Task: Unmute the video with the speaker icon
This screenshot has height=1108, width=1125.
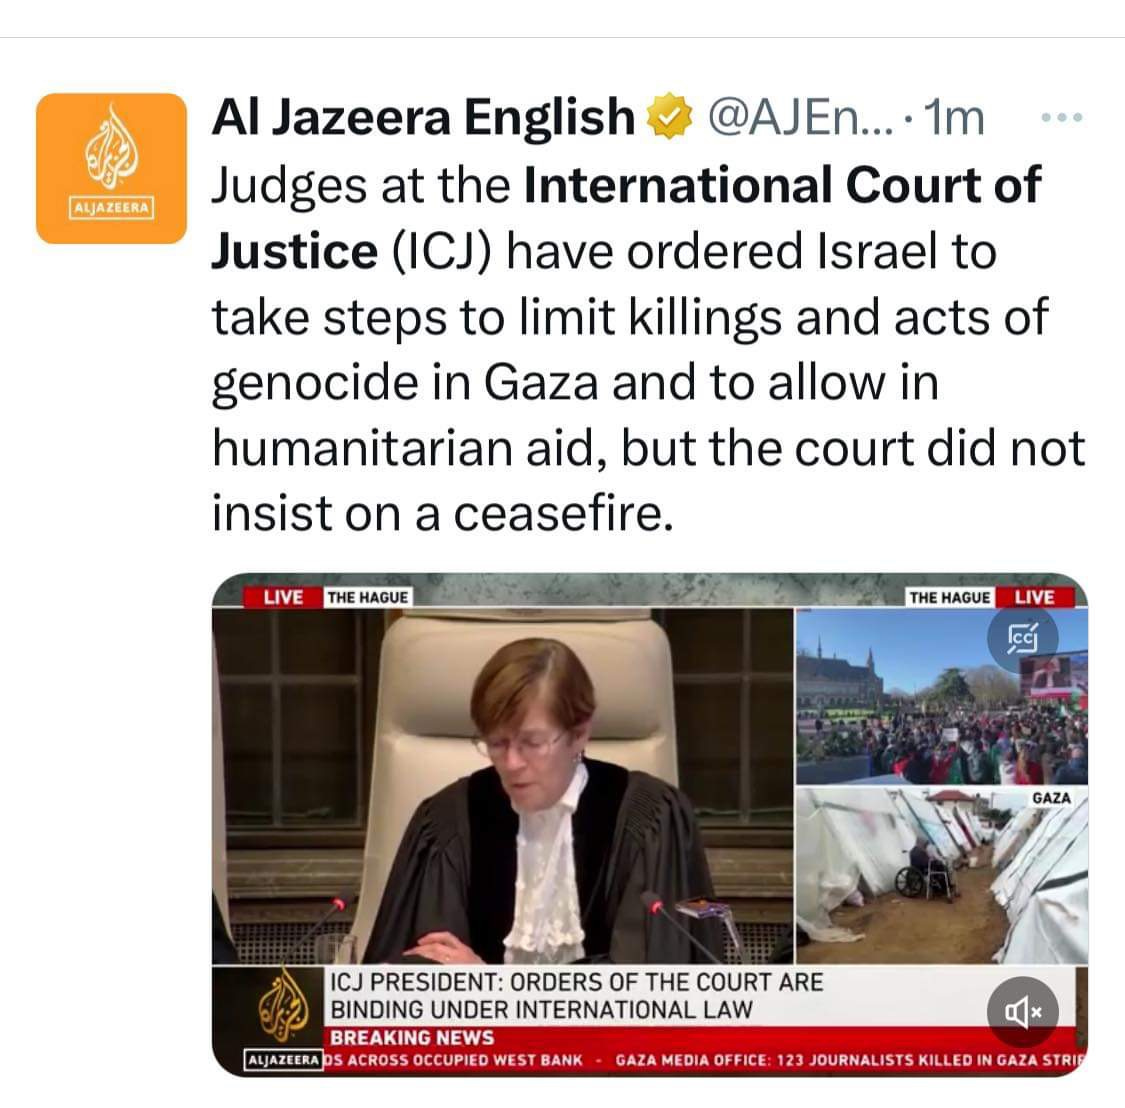Action: [x=1022, y=1013]
